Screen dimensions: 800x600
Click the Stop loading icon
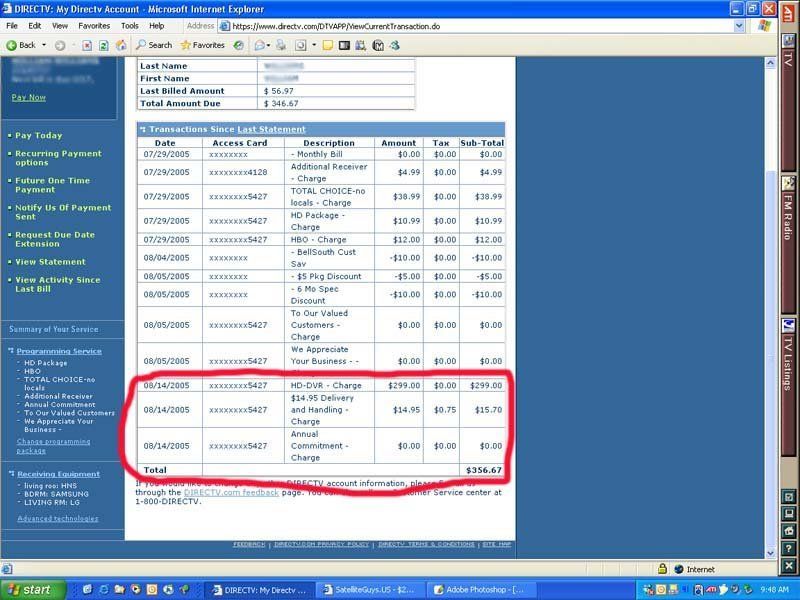coord(87,45)
